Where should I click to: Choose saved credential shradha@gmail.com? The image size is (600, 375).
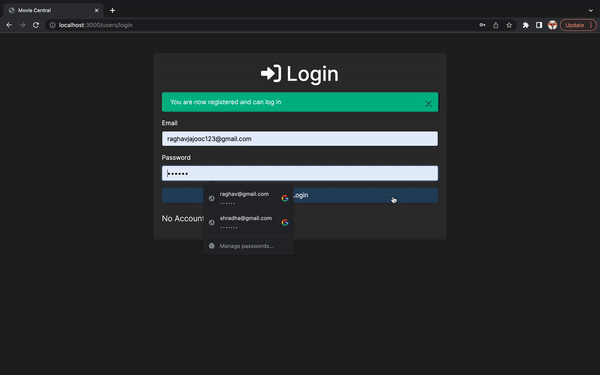(x=248, y=222)
